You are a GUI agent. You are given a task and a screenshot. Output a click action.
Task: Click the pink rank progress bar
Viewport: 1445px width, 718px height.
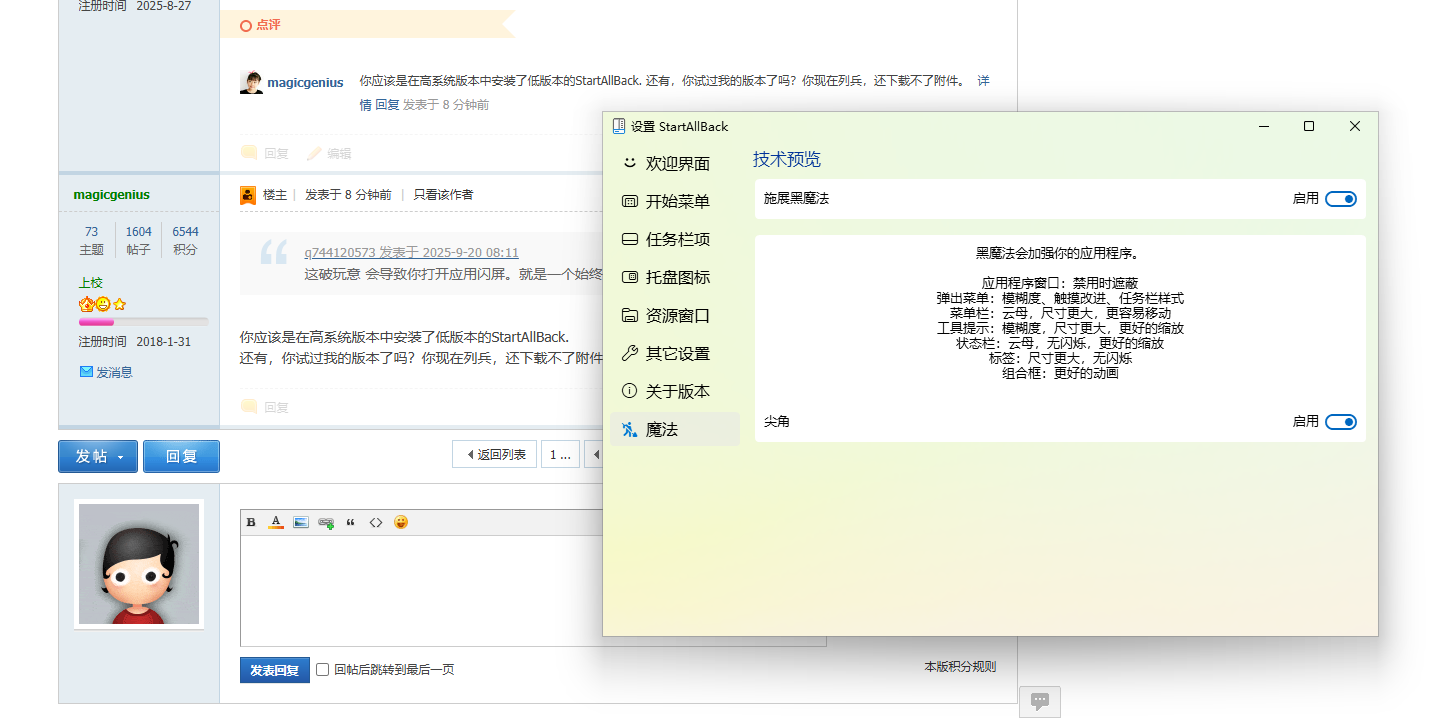[x=144, y=322]
